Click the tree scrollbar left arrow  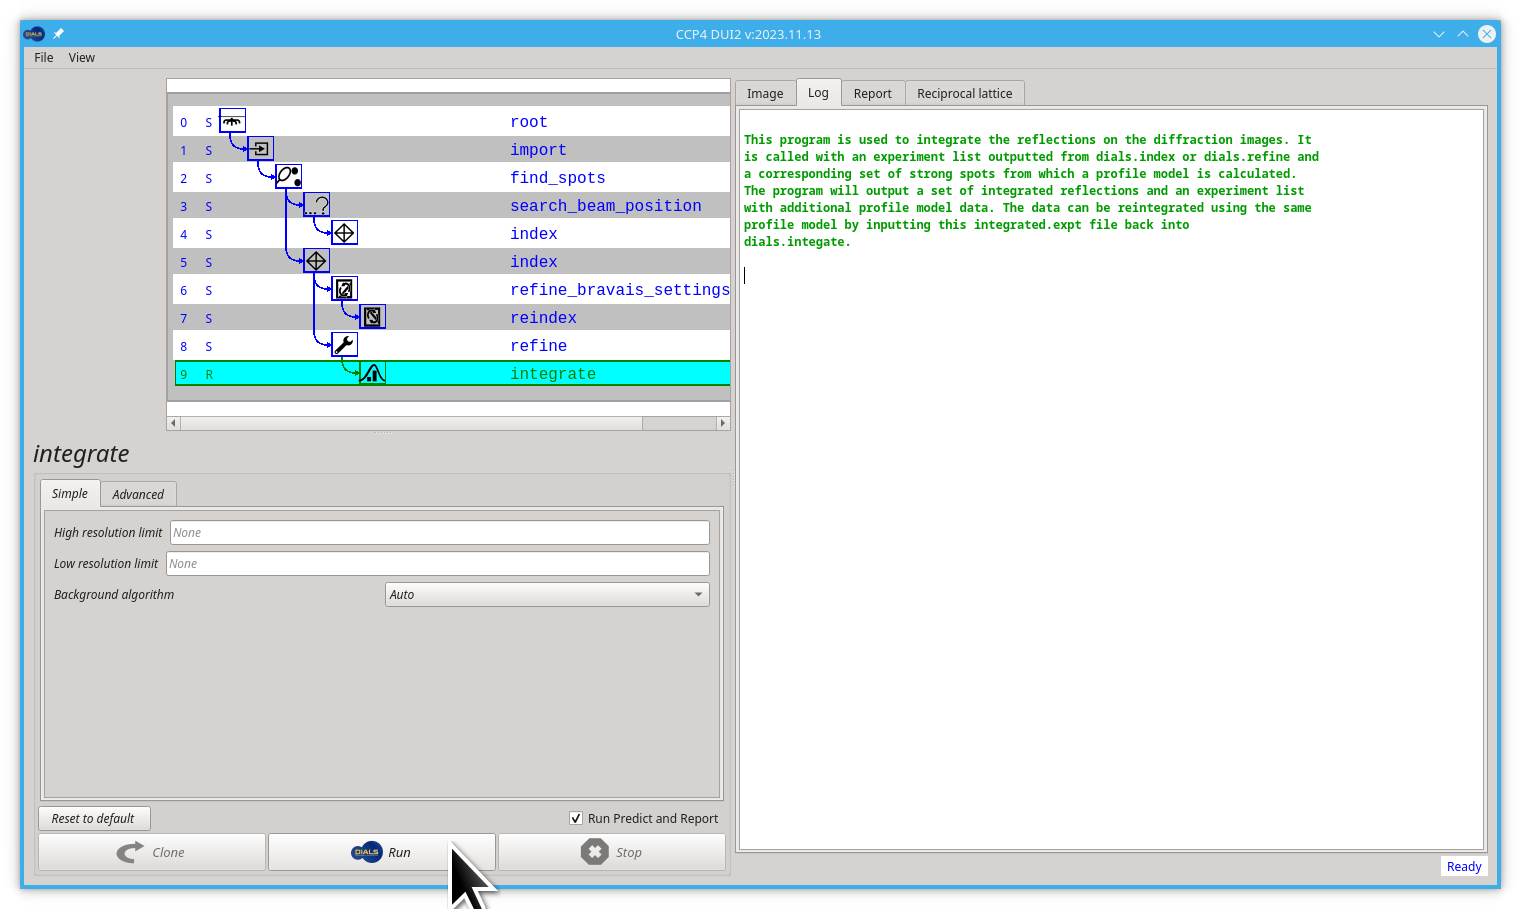pos(173,423)
